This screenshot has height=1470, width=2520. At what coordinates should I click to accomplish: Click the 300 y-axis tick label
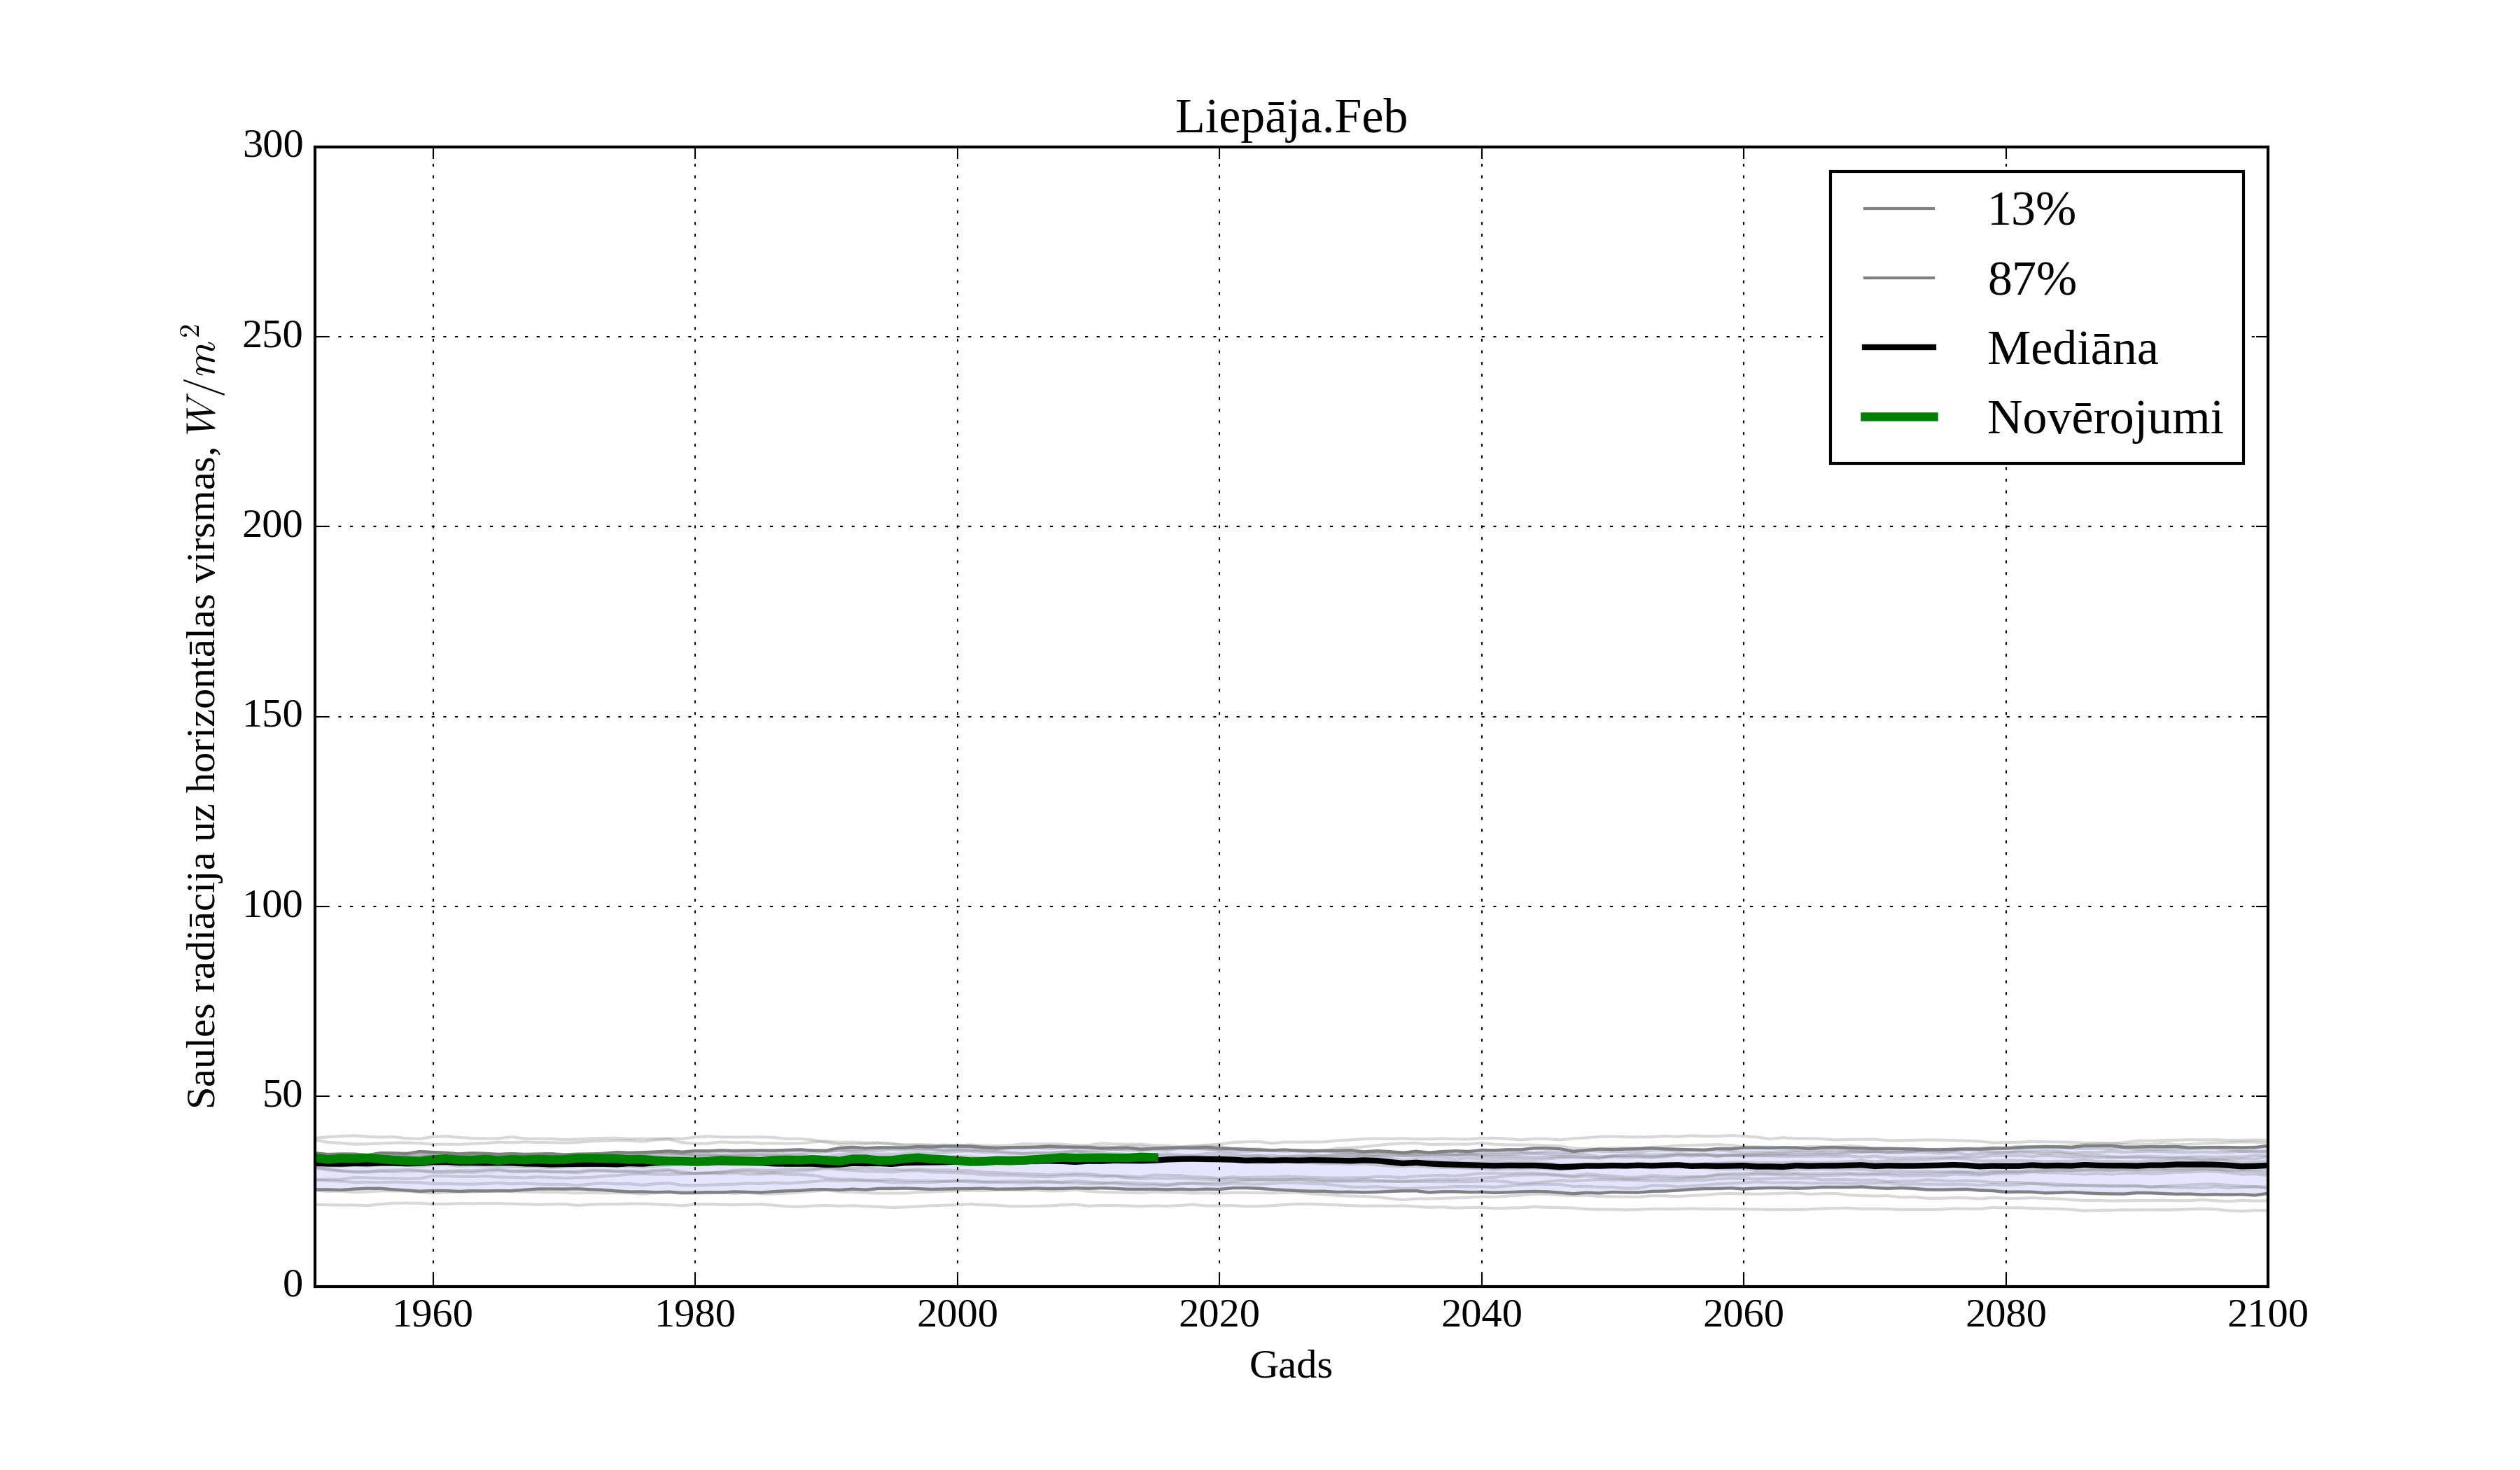point(272,145)
